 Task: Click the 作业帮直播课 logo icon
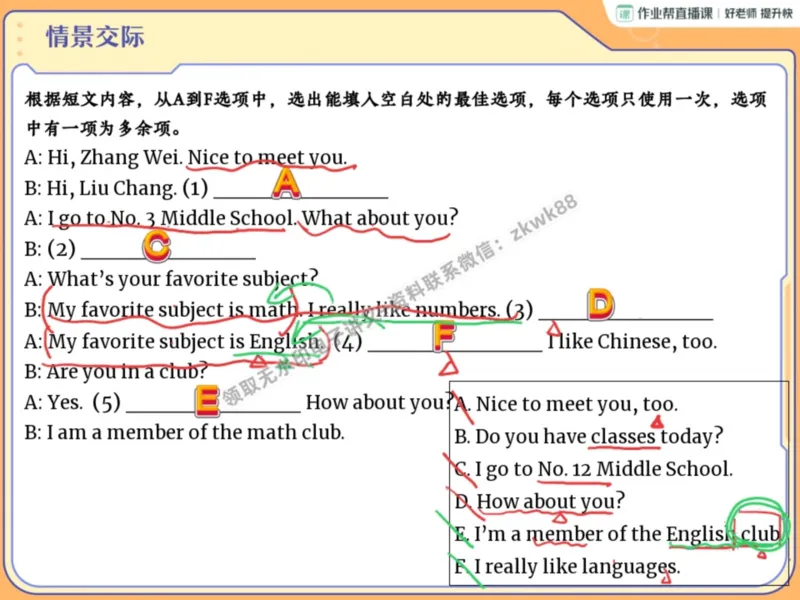[x=624, y=13]
